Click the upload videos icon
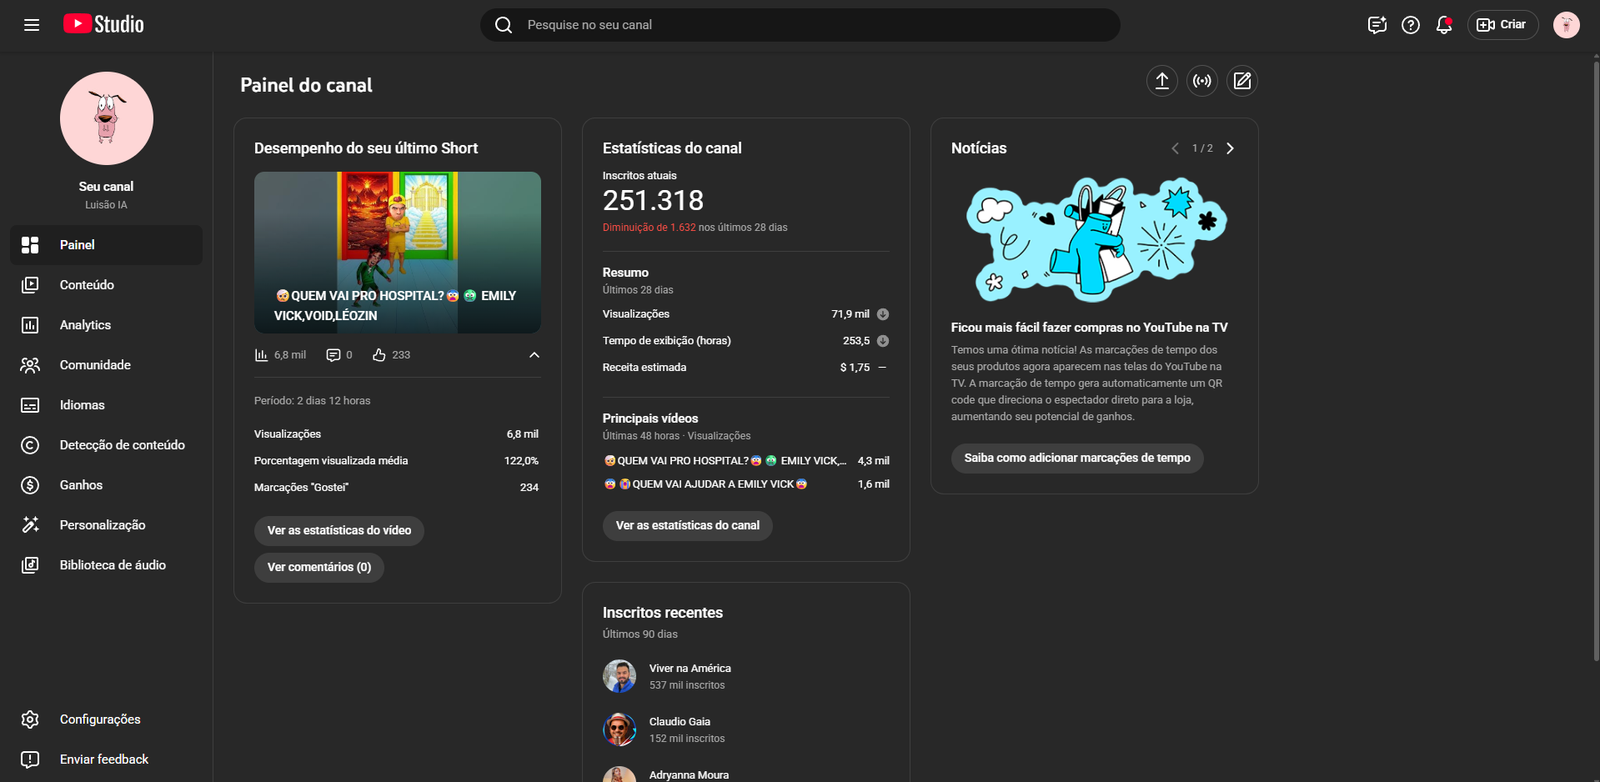1600x782 pixels. (x=1161, y=81)
